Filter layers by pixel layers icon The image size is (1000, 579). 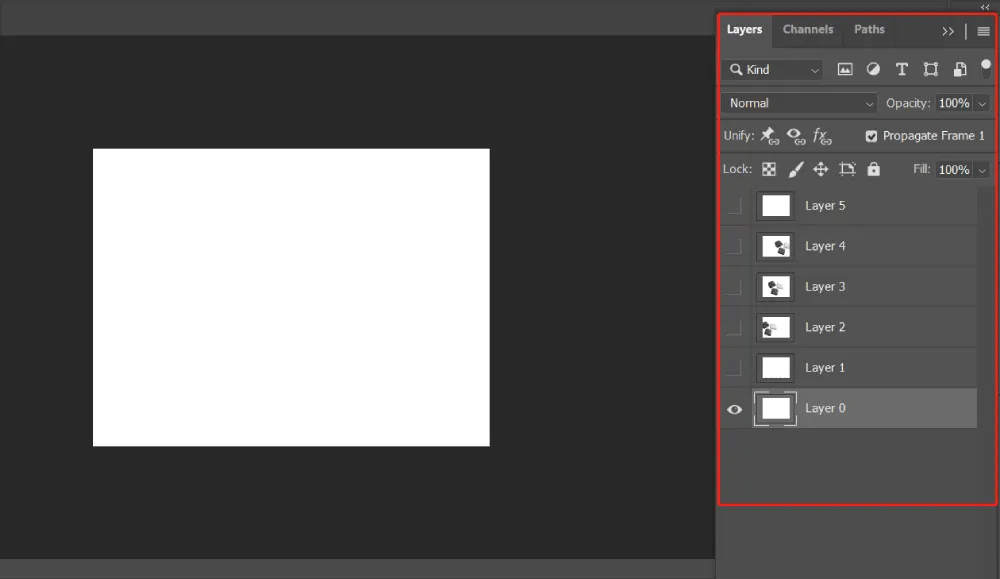pos(845,69)
